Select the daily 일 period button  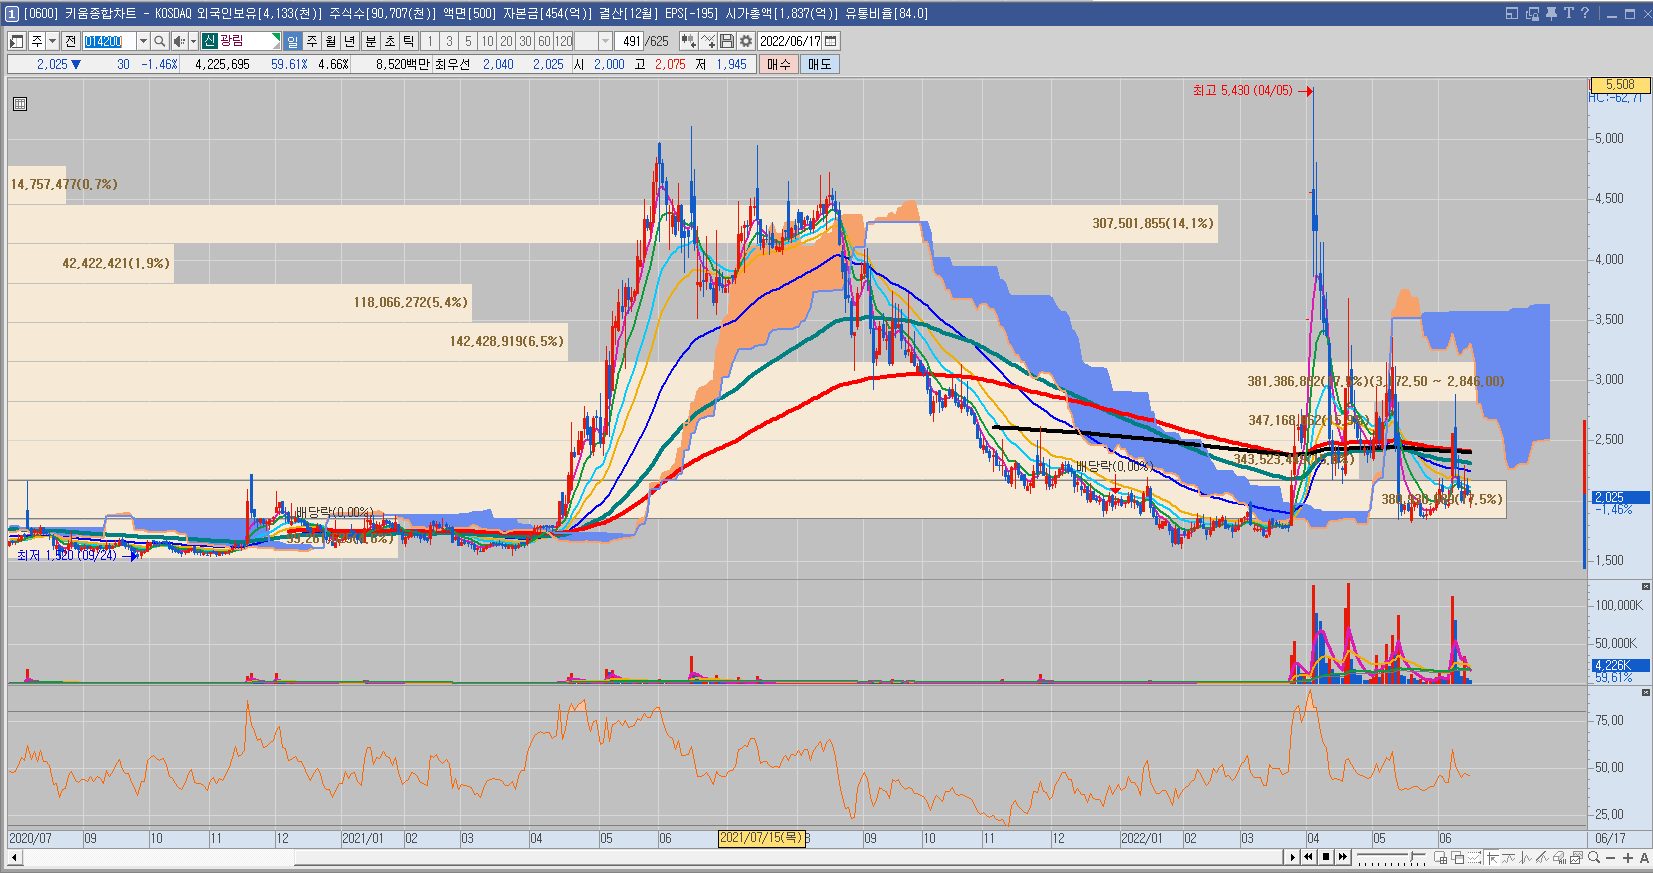[x=292, y=41]
